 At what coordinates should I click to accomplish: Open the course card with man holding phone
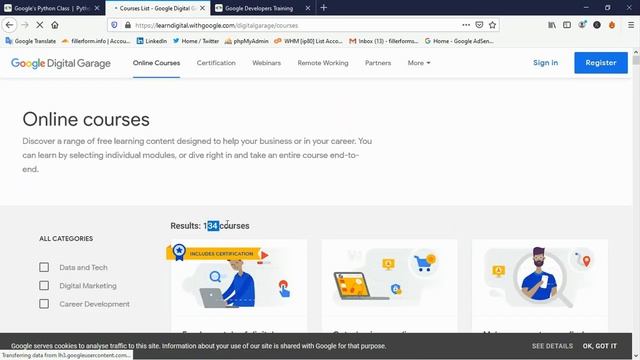click(x=540, y=286)
